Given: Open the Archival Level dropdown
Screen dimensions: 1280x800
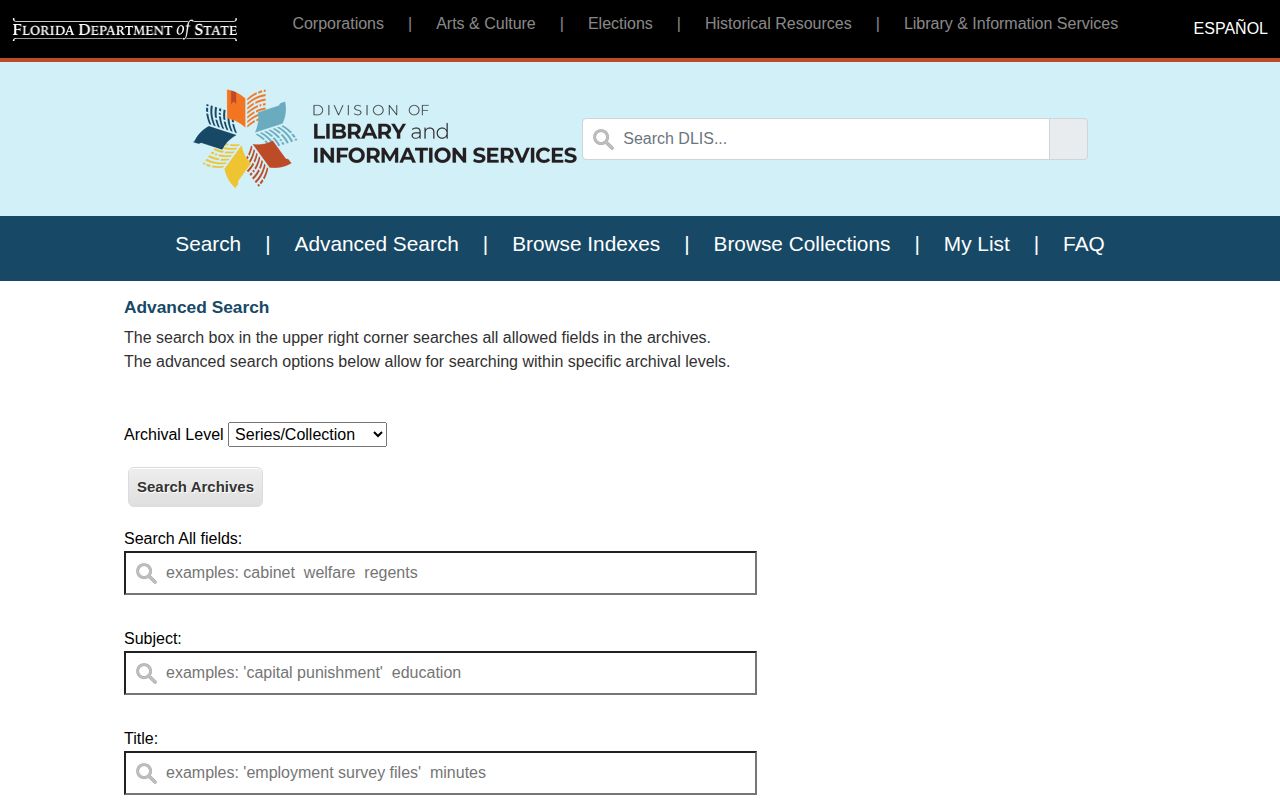Looking at the screenshot, I should click(307, 434).
